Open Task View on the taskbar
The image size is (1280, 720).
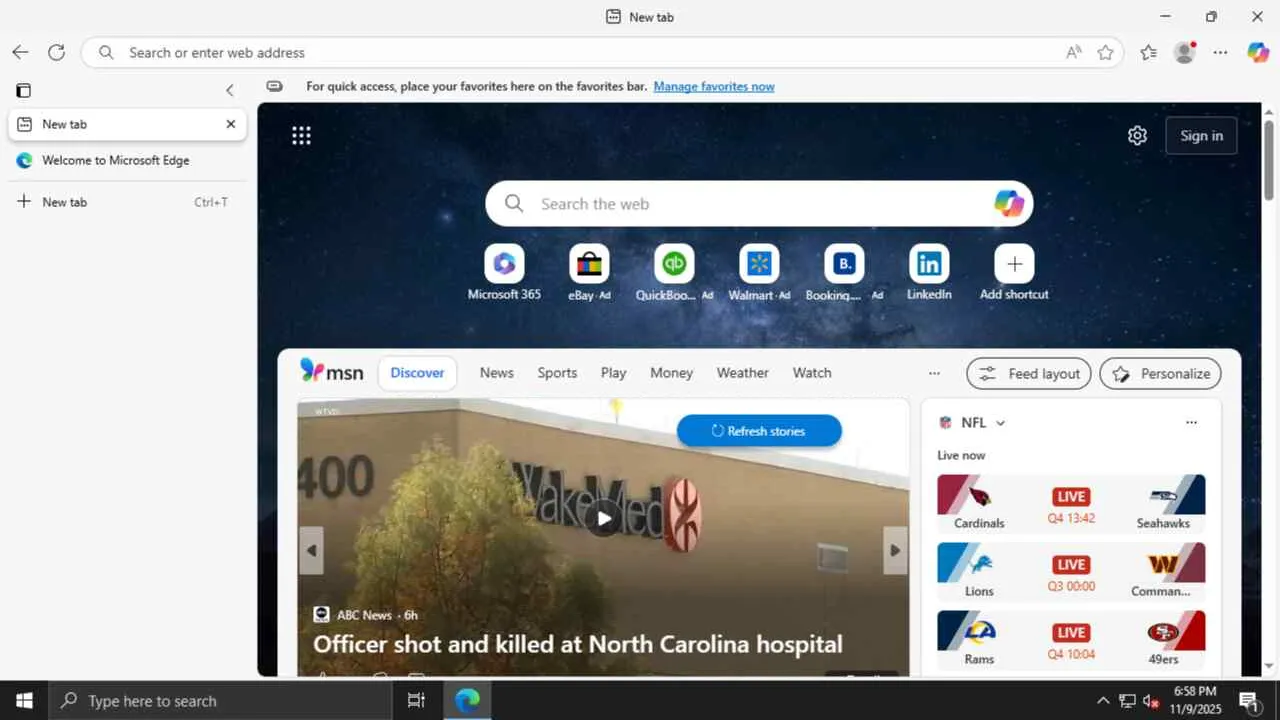417,701
